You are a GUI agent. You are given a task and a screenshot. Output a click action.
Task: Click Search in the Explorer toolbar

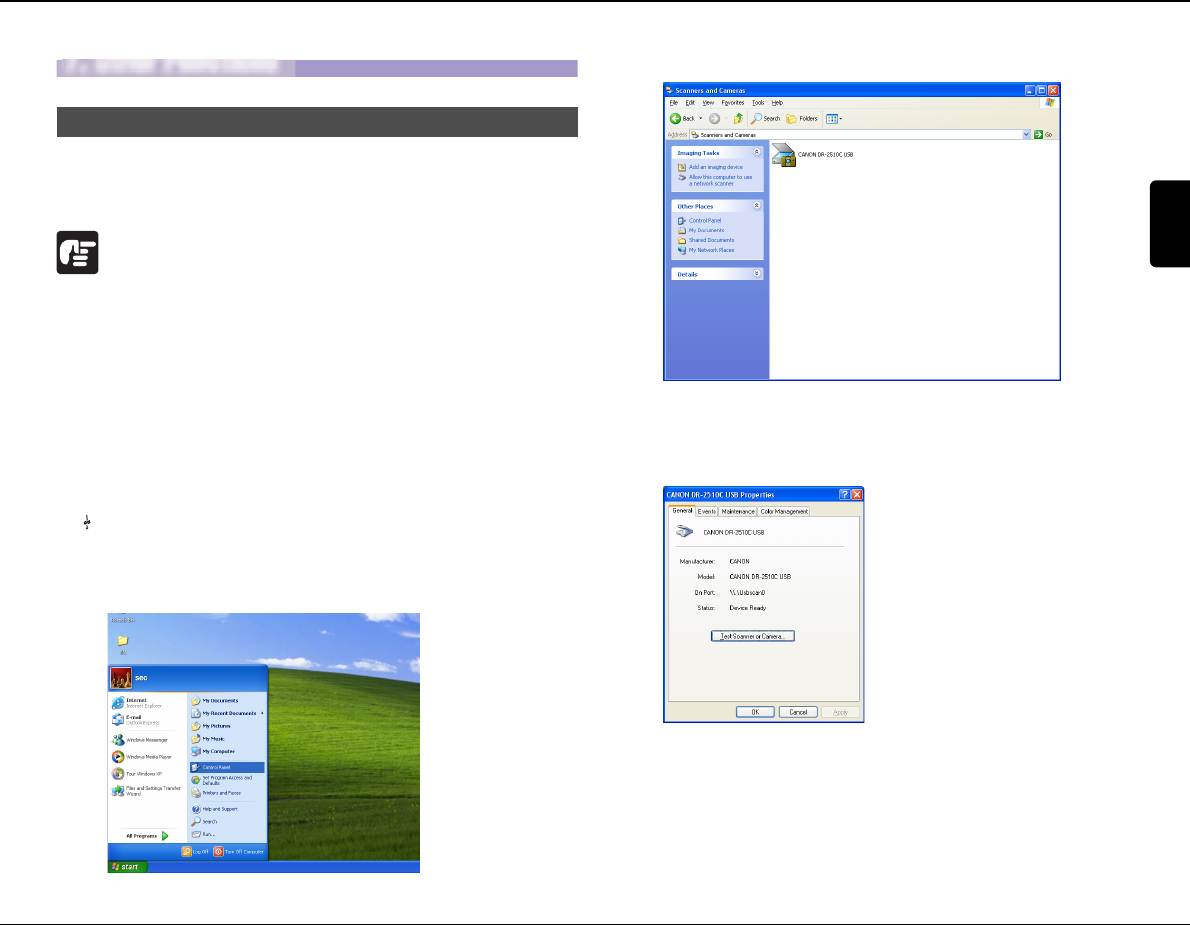click(766, 118)
